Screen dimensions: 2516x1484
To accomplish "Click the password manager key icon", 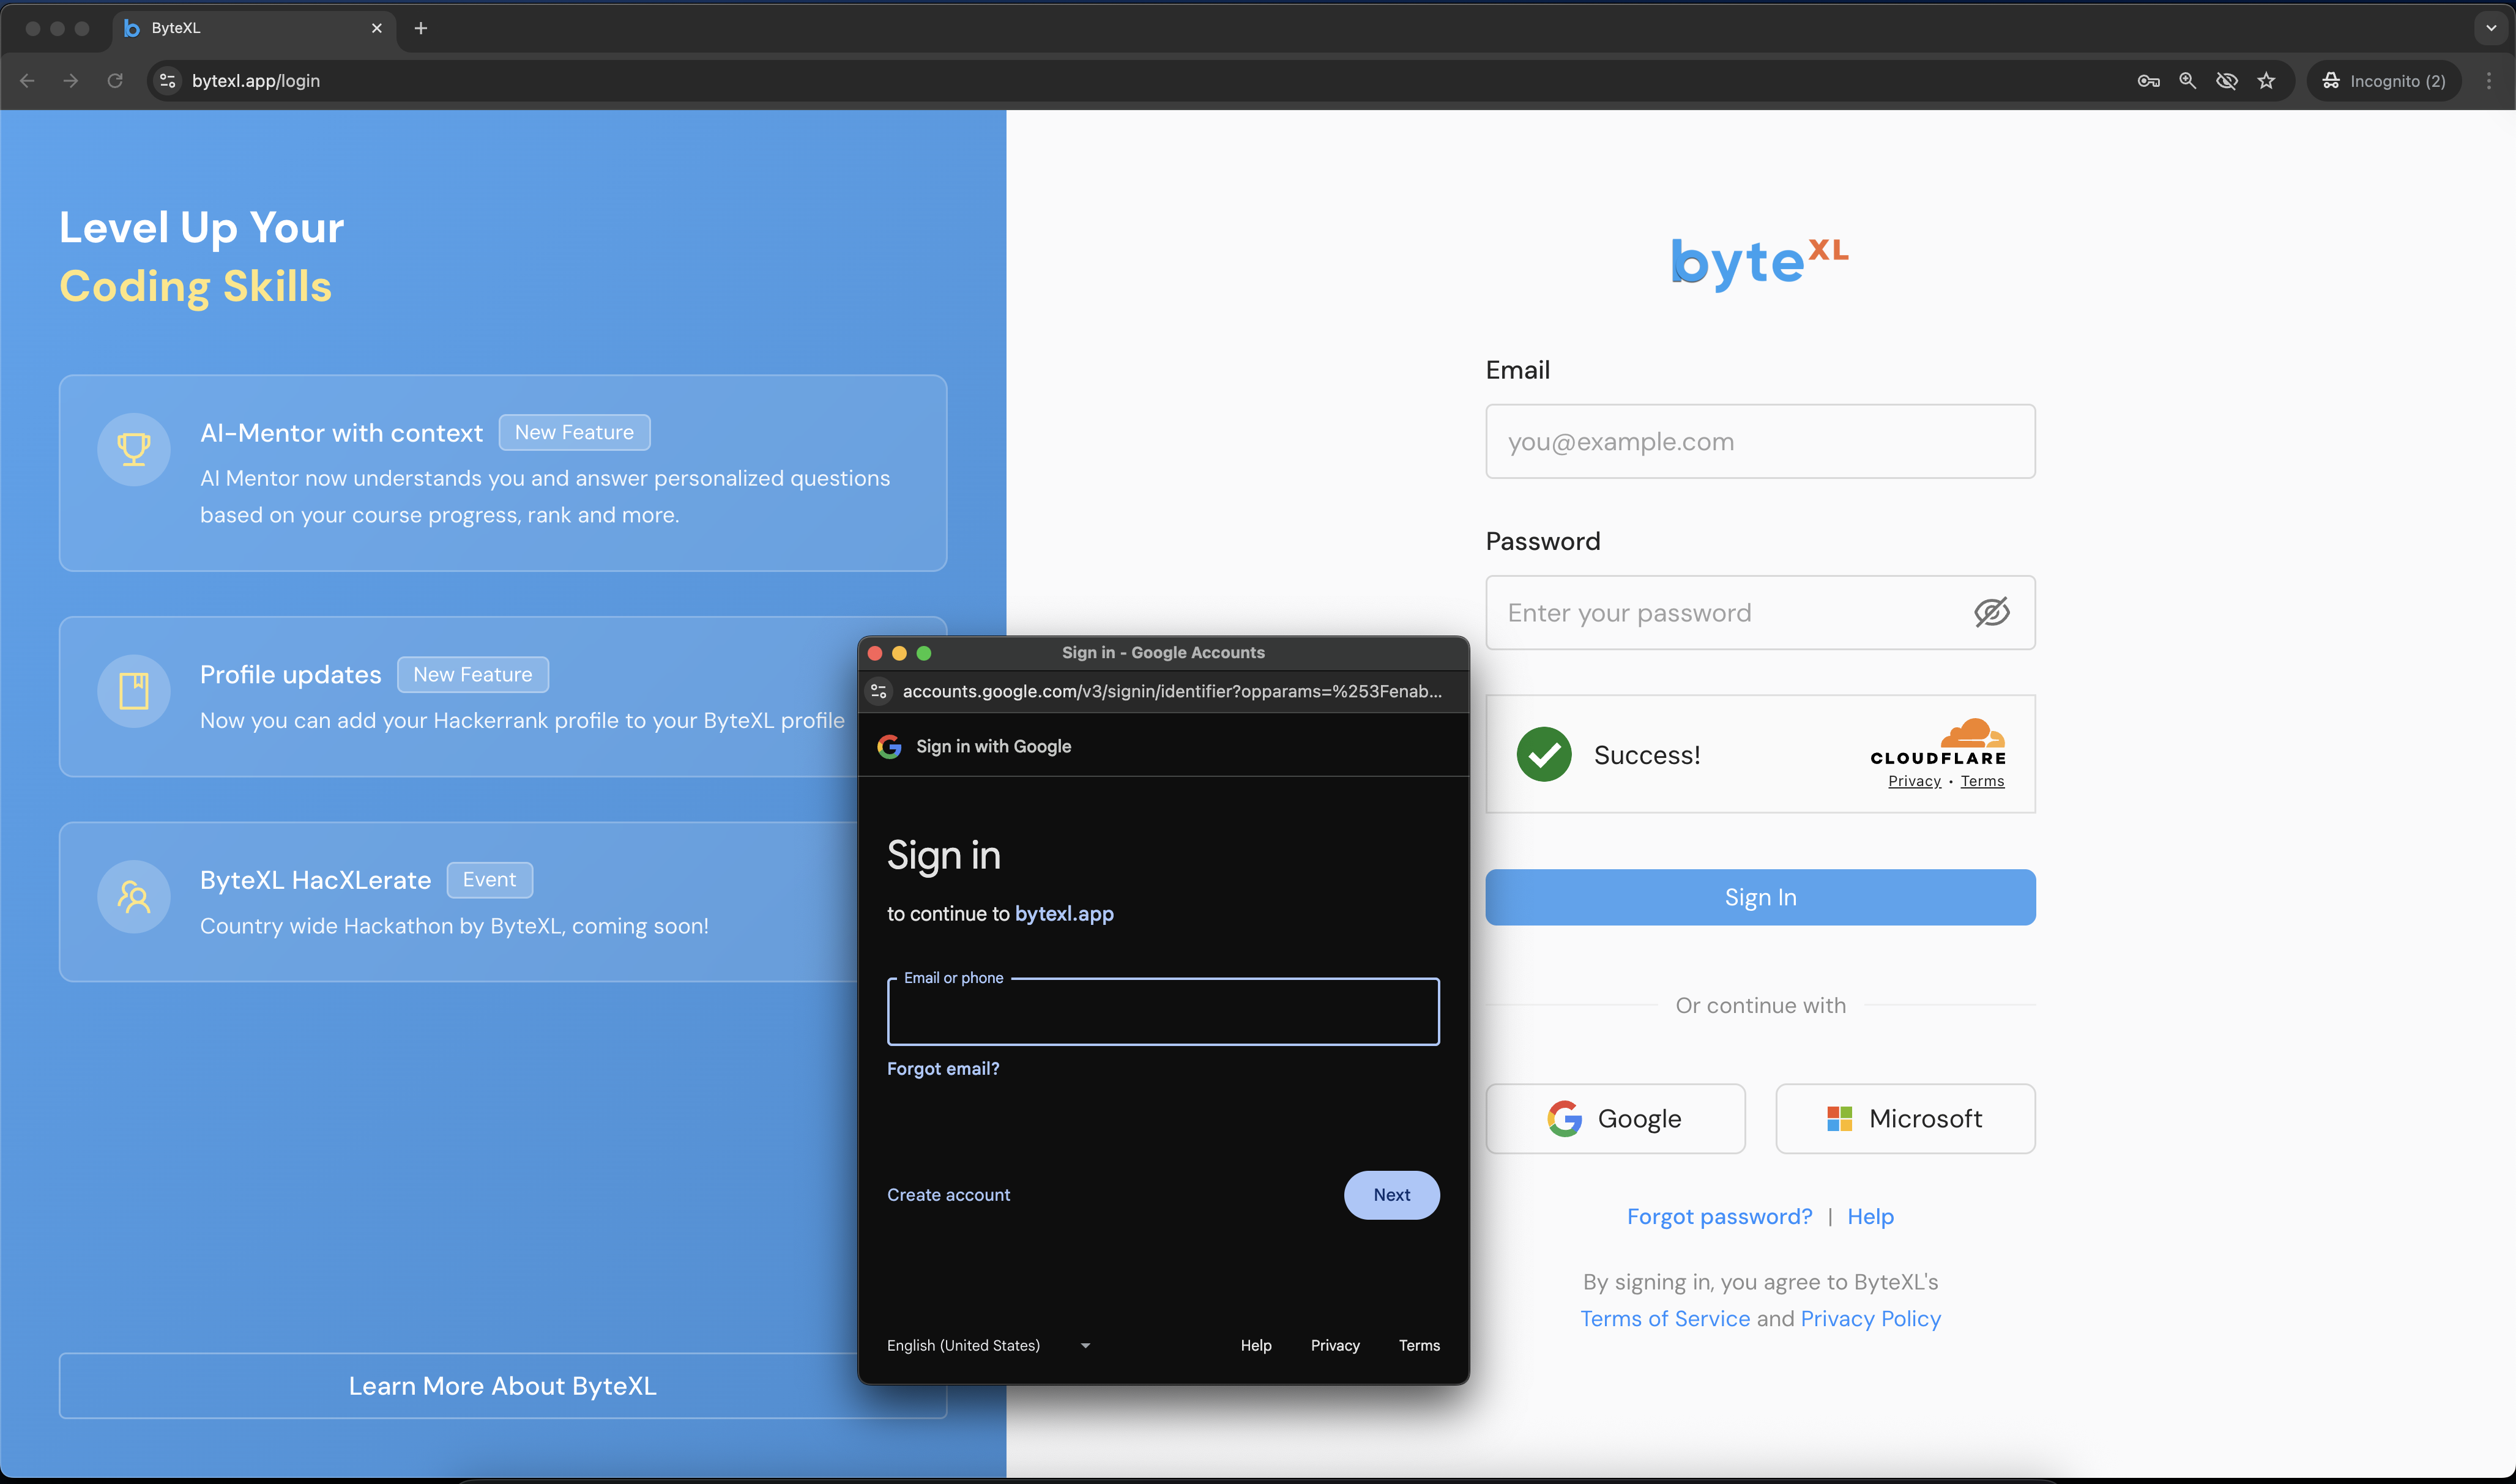I will coord(2148,81).
